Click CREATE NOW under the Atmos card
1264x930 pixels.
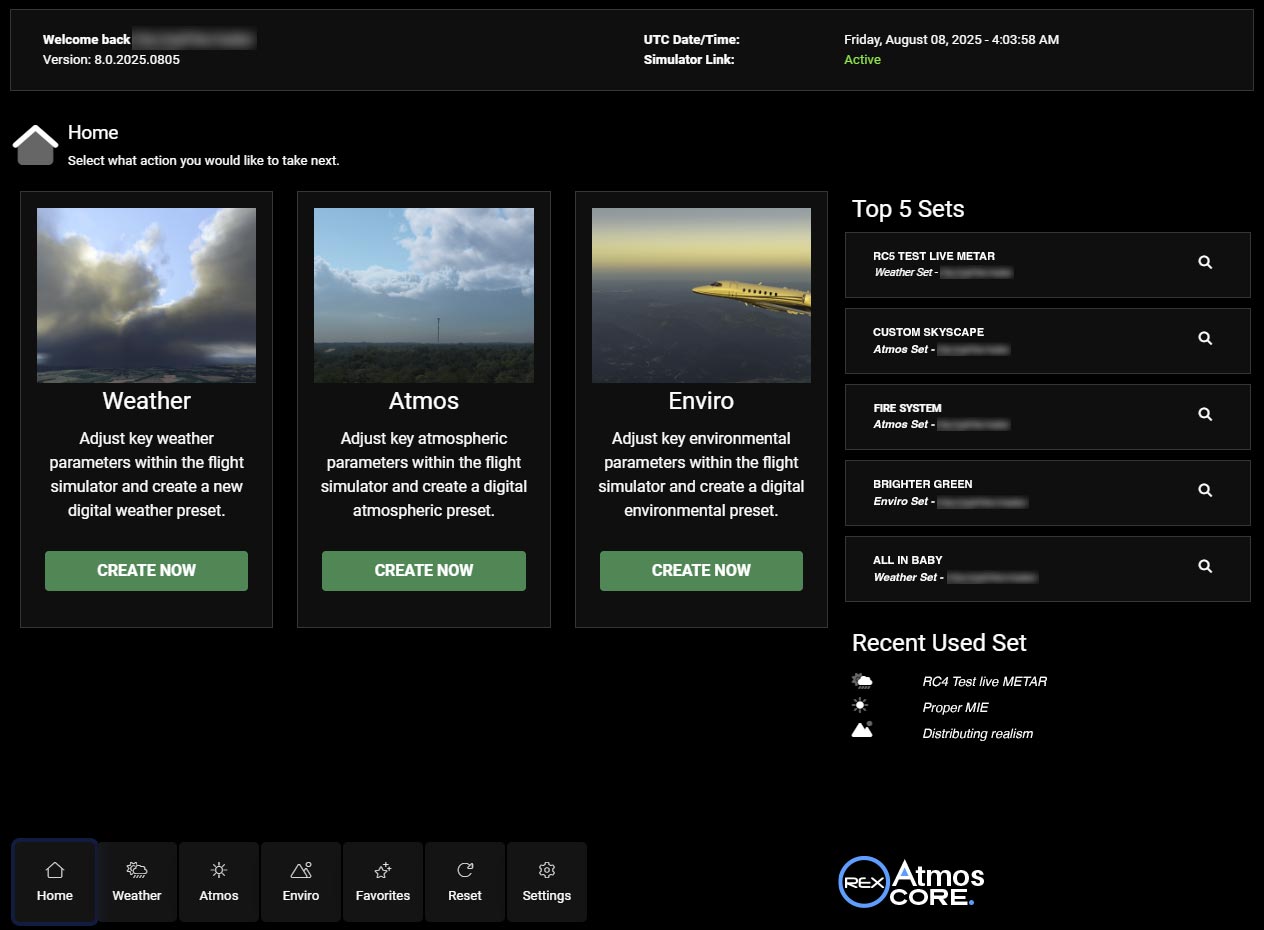coord(423,570)
